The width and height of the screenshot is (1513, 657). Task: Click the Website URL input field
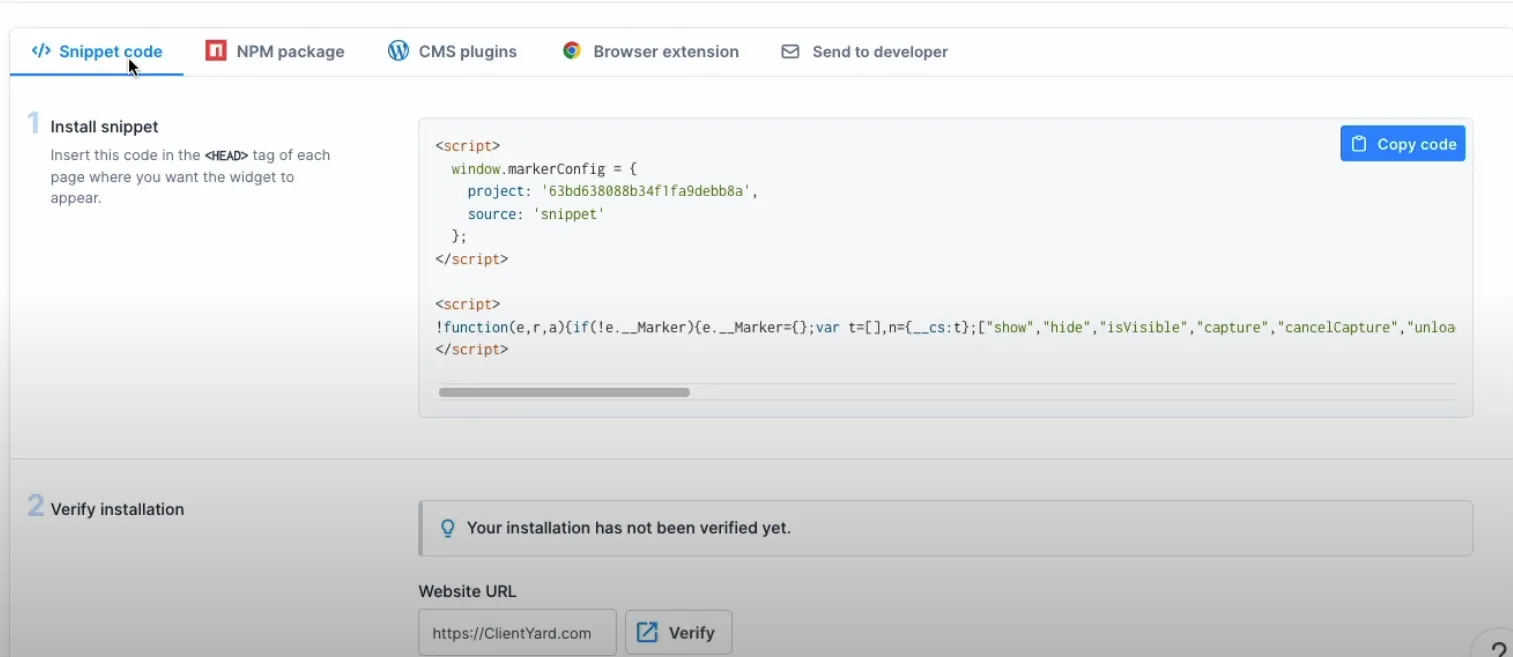(x=517, y=633)
